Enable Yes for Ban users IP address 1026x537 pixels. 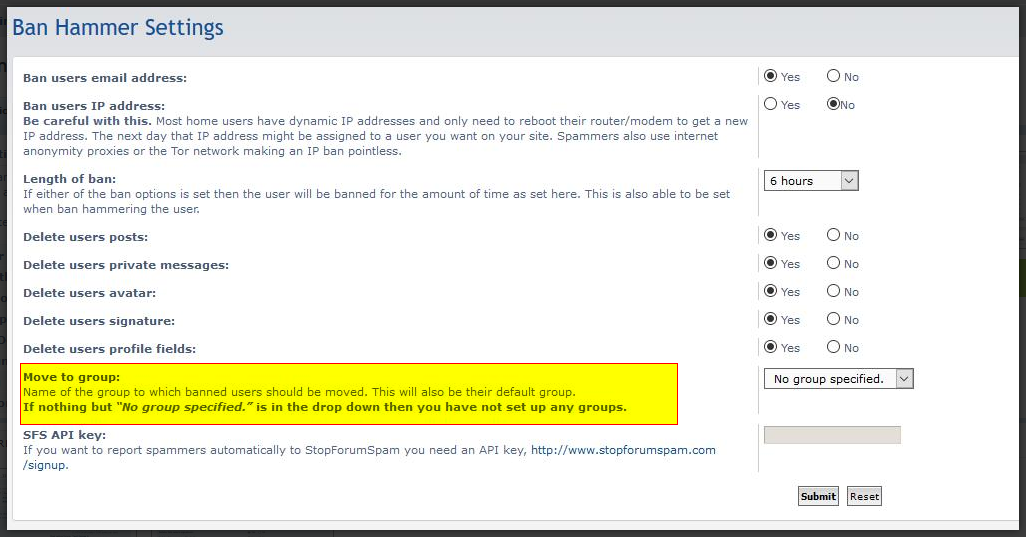click(x=771, y=104)
